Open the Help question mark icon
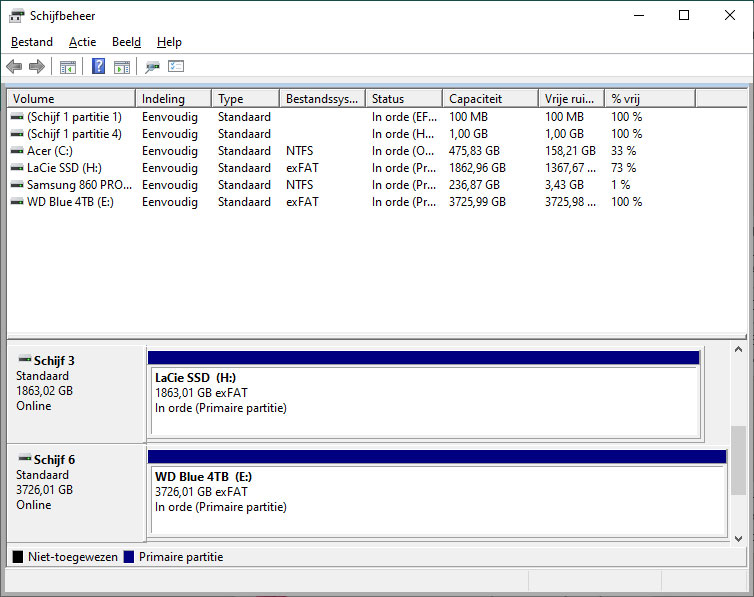The width and height of the screenshot is (754, 597). point(99,66)
